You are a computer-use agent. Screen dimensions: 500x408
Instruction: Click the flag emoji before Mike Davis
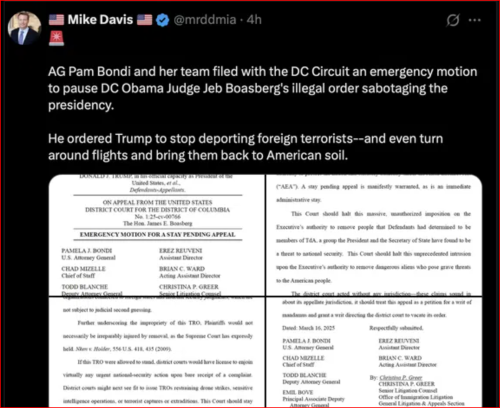[x=56, y=20]
